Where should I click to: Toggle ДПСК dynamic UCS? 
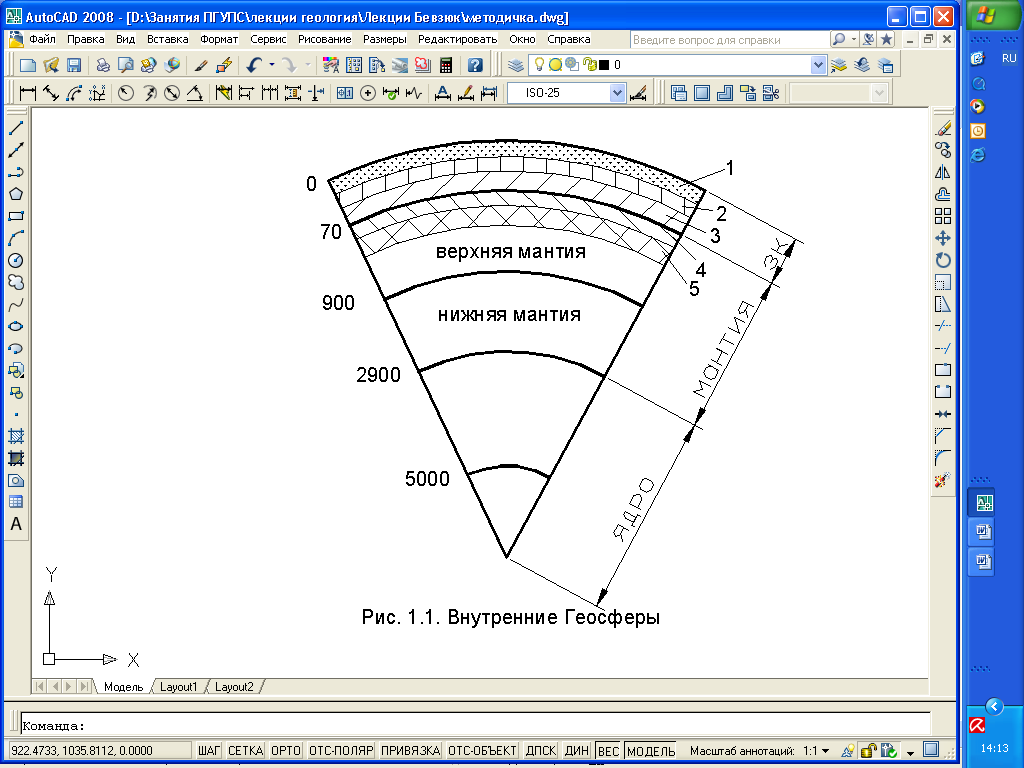541,750
